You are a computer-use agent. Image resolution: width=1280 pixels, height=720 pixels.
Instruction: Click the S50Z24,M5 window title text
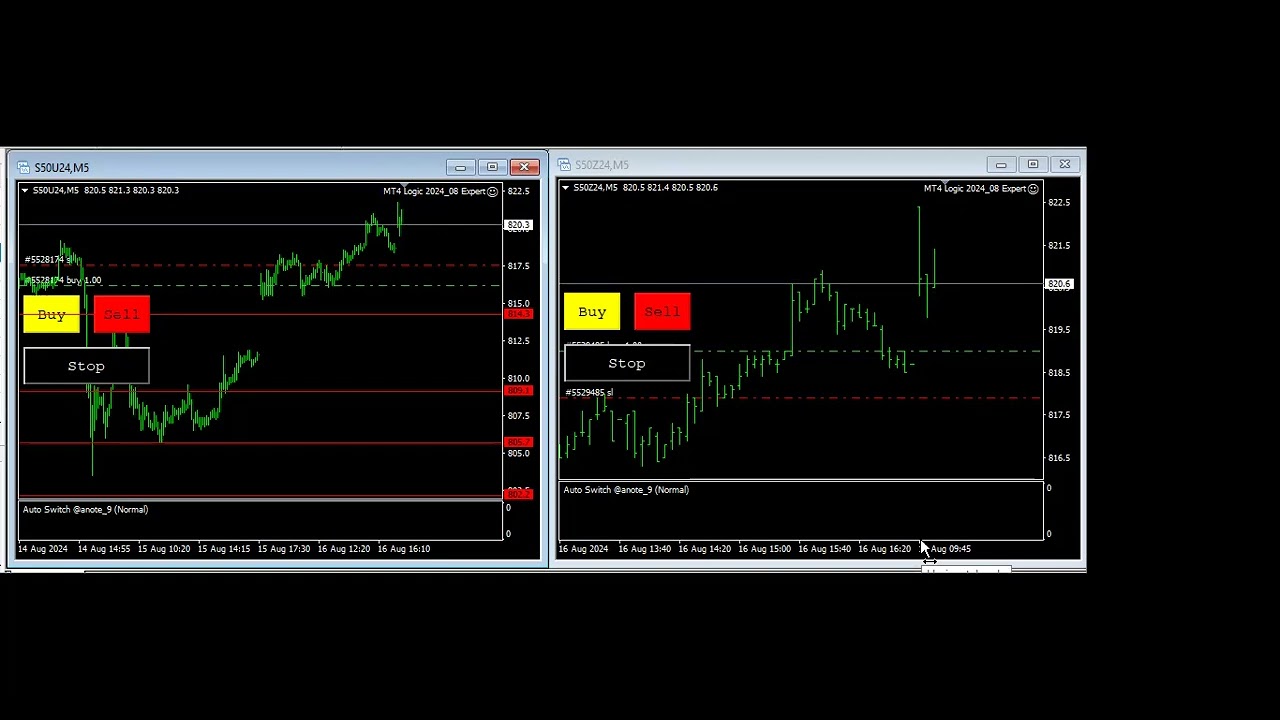click(602, 165)
